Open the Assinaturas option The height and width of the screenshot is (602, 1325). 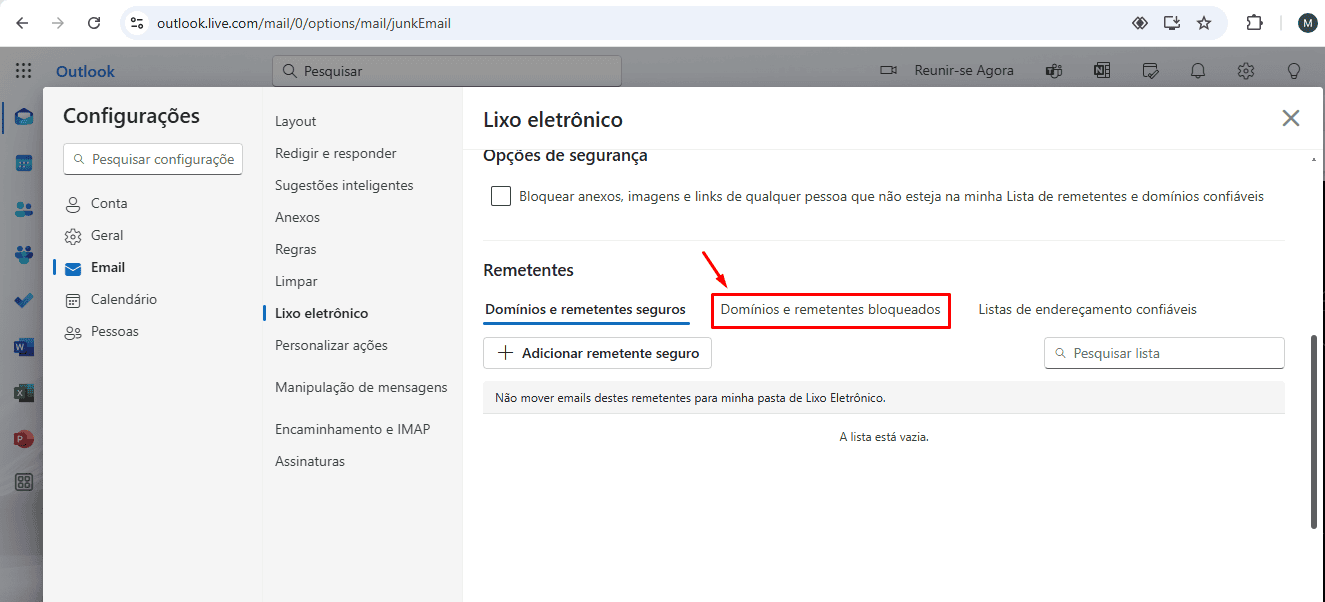pos(310,461)
